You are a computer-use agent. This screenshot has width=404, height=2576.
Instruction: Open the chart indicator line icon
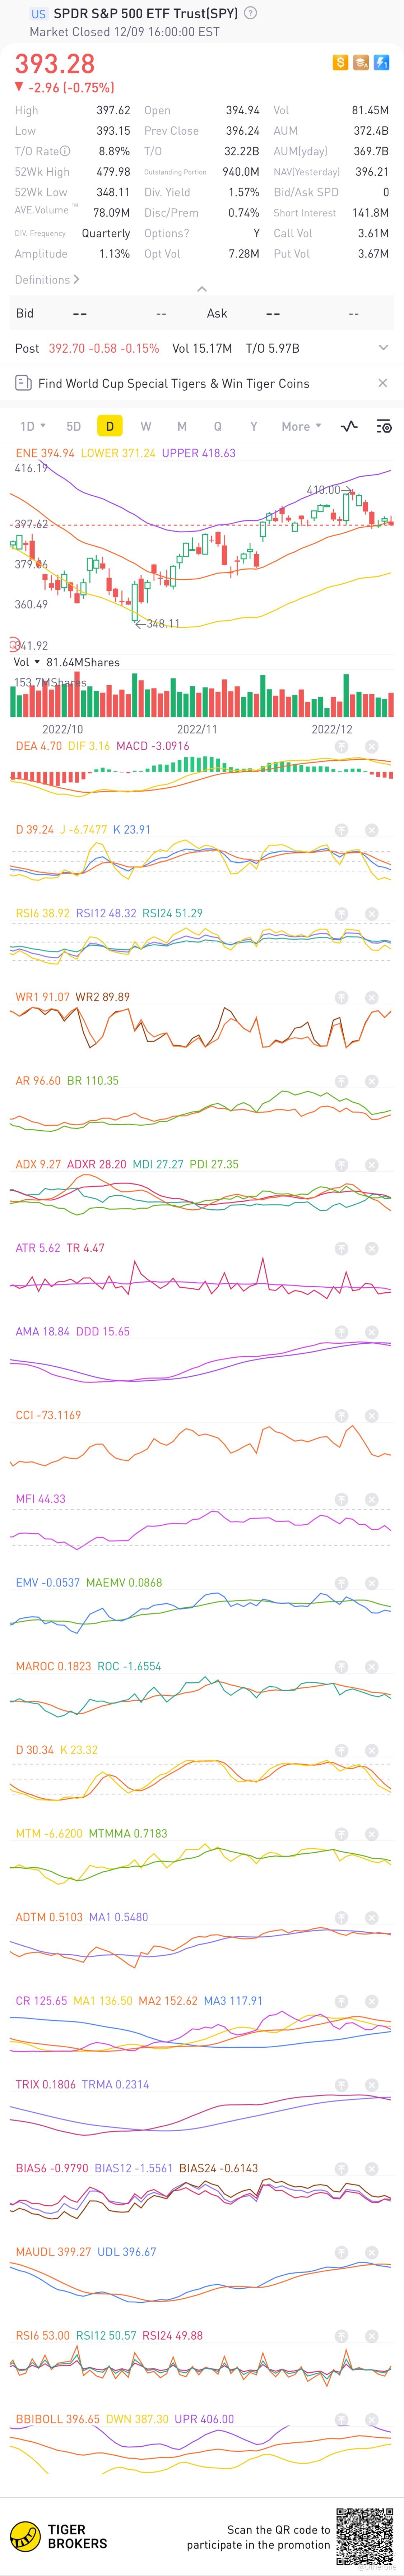(349, 426)
